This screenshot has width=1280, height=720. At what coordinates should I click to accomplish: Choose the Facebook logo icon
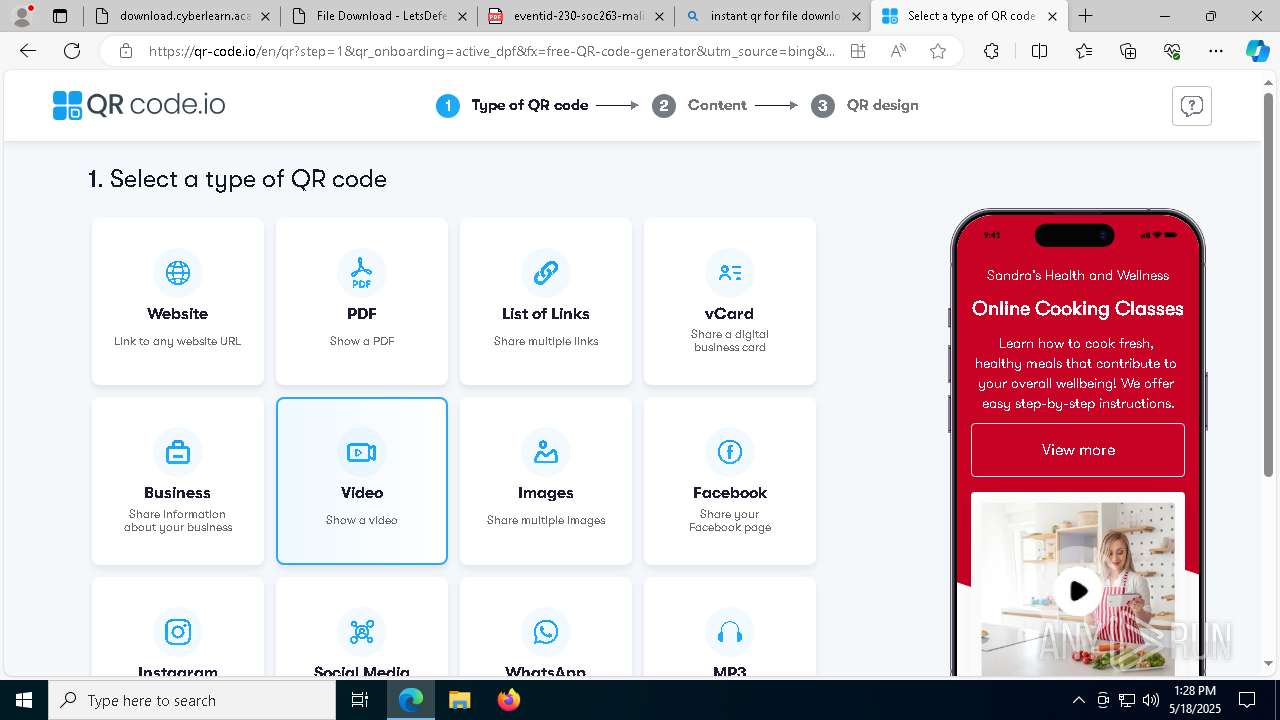[x=729, y=452]
